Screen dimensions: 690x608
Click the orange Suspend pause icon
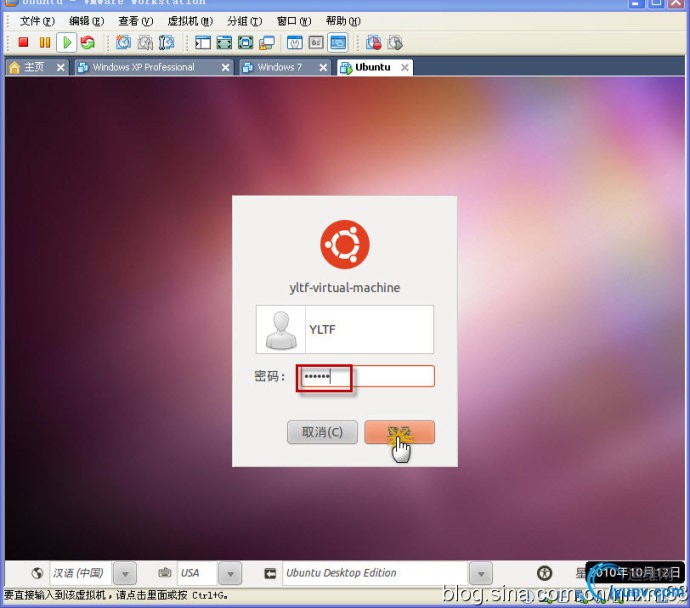45,42
